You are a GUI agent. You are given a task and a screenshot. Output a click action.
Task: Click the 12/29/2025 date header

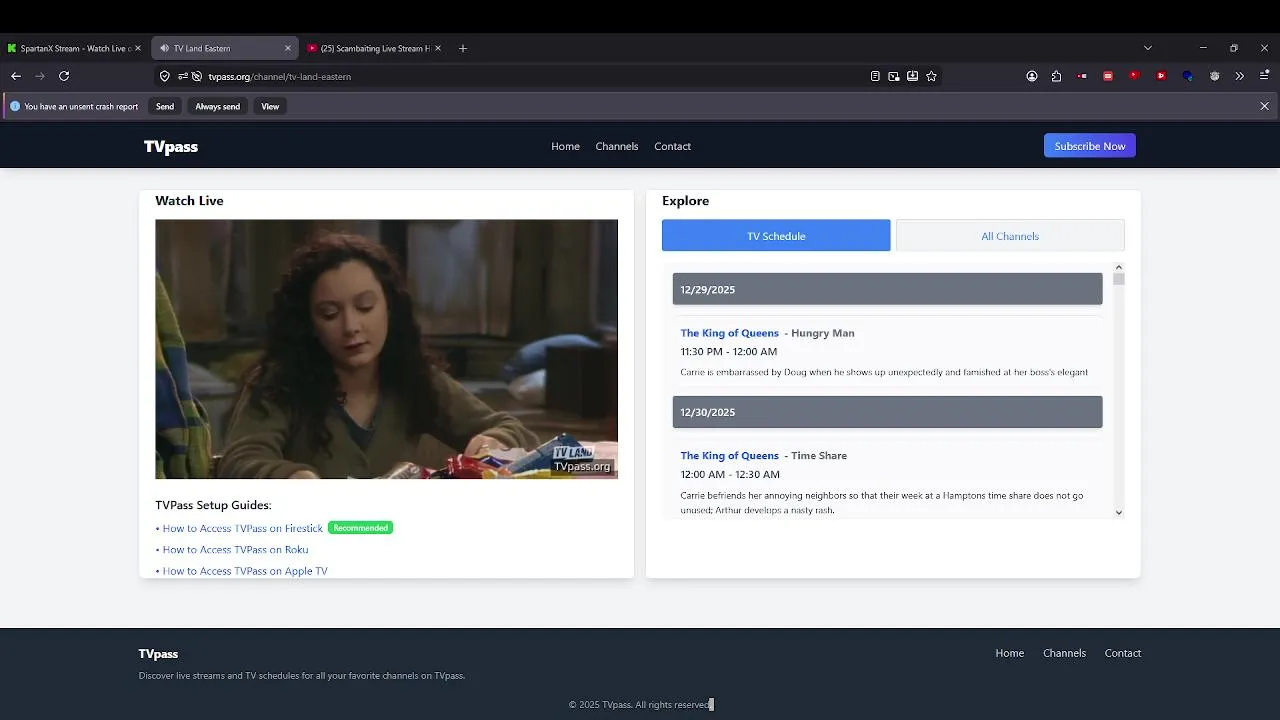tap(887, 289)
